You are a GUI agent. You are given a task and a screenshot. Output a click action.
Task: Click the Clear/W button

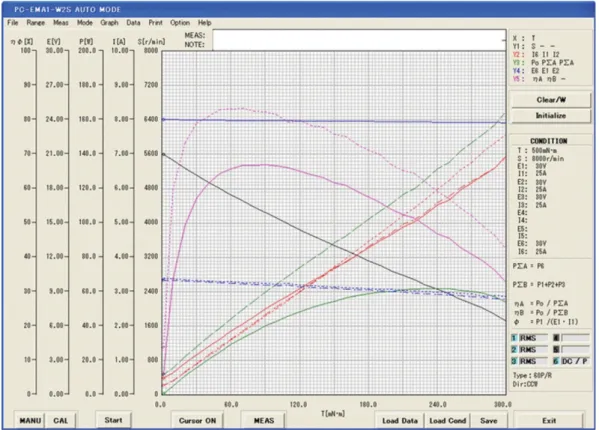pos(551,100)
